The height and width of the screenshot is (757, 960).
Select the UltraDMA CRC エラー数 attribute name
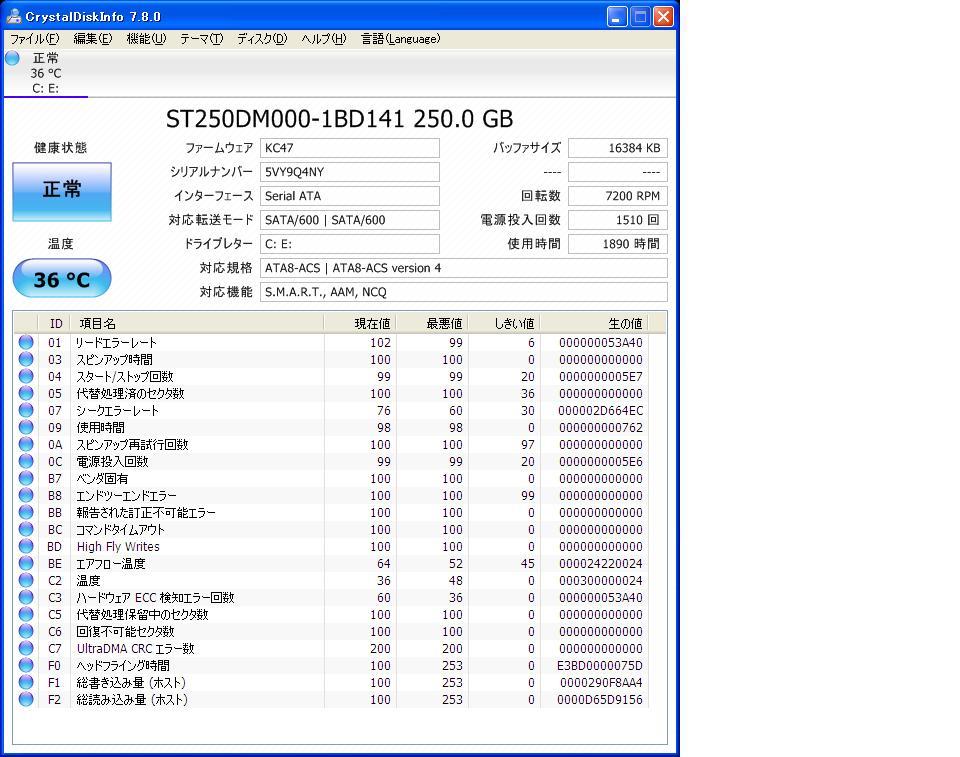135,648
